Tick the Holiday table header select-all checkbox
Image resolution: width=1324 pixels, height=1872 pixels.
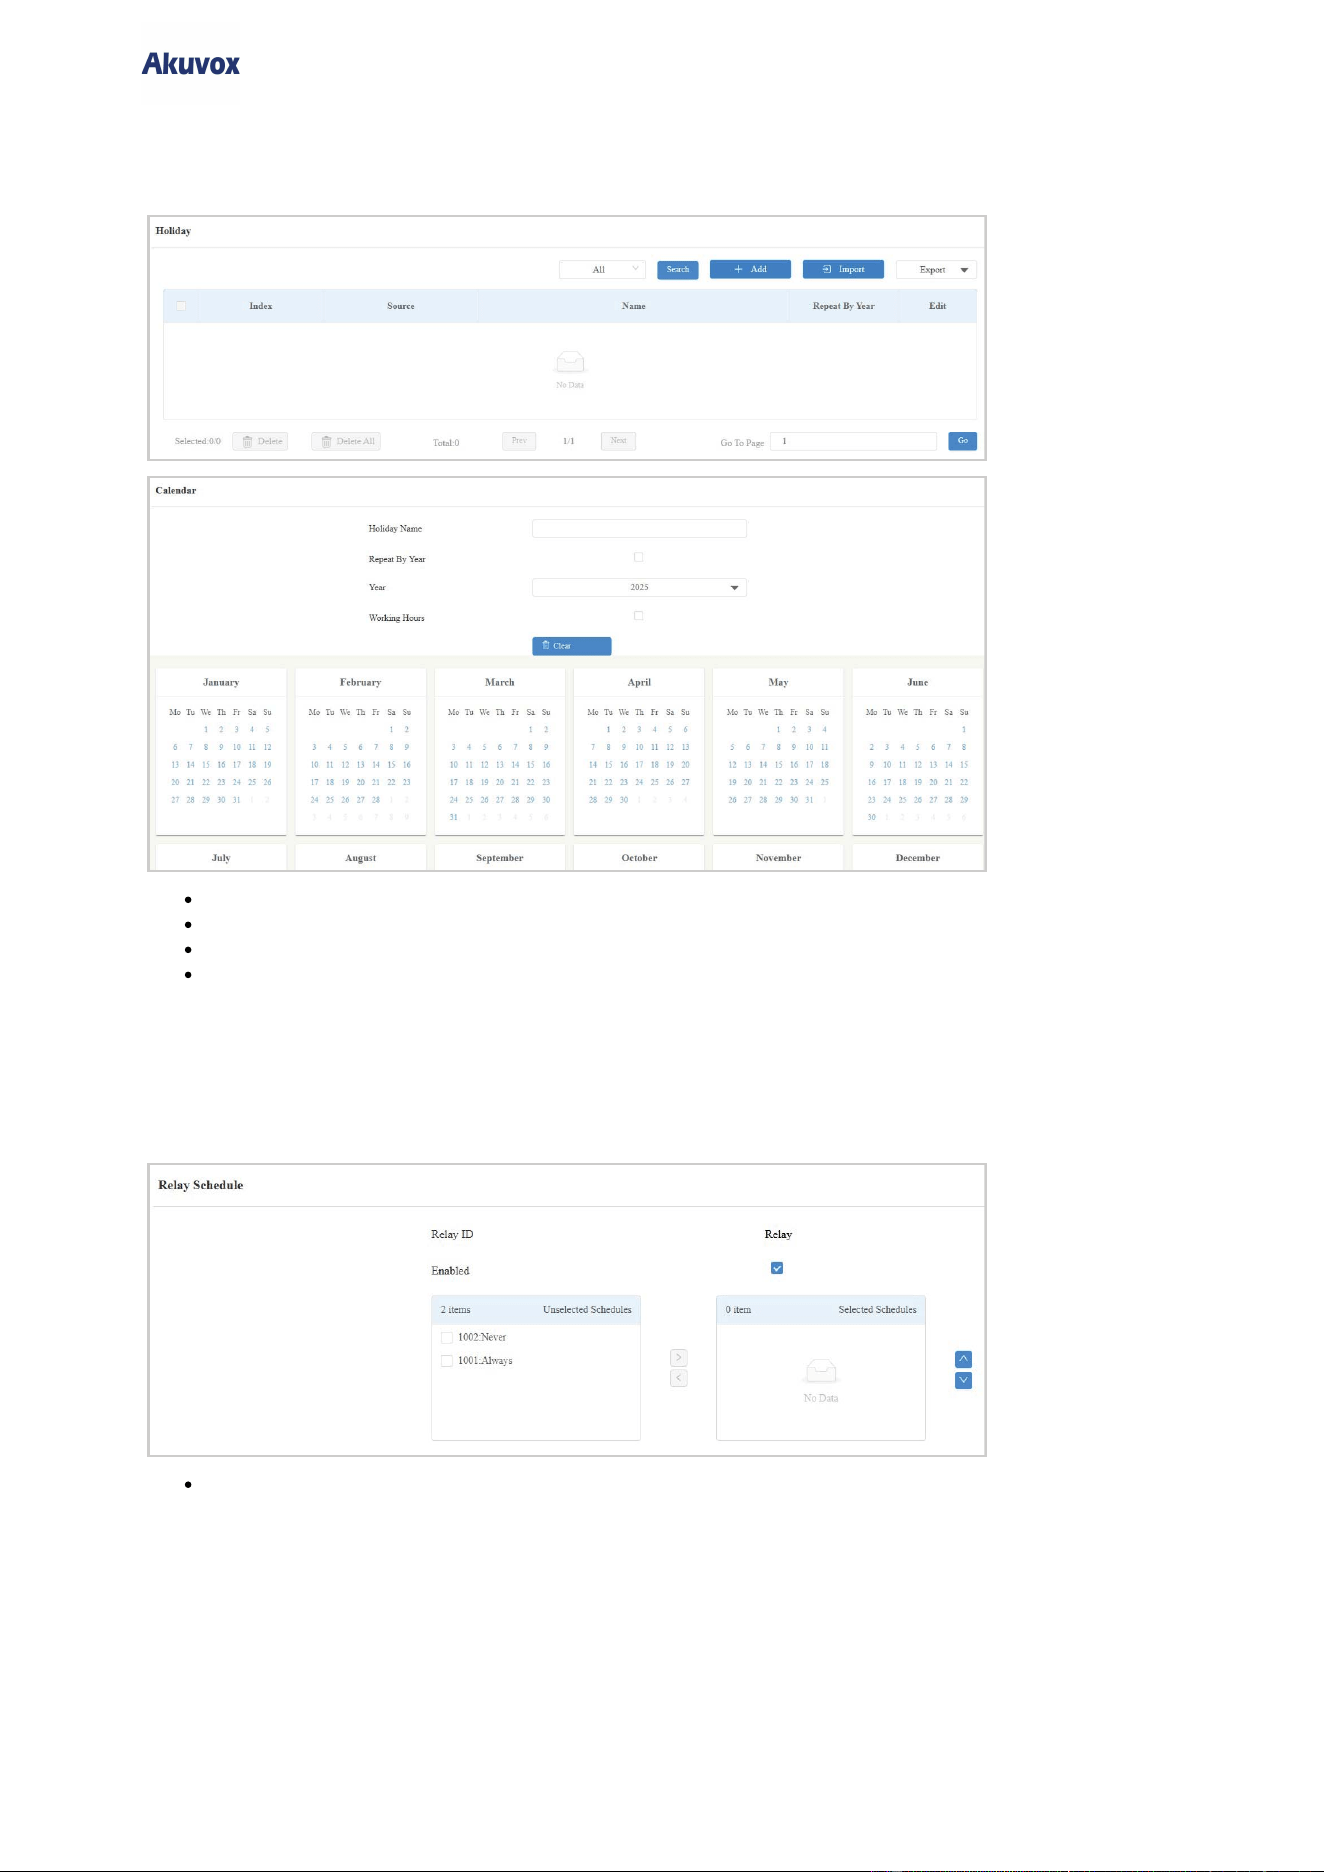(181, 306)
